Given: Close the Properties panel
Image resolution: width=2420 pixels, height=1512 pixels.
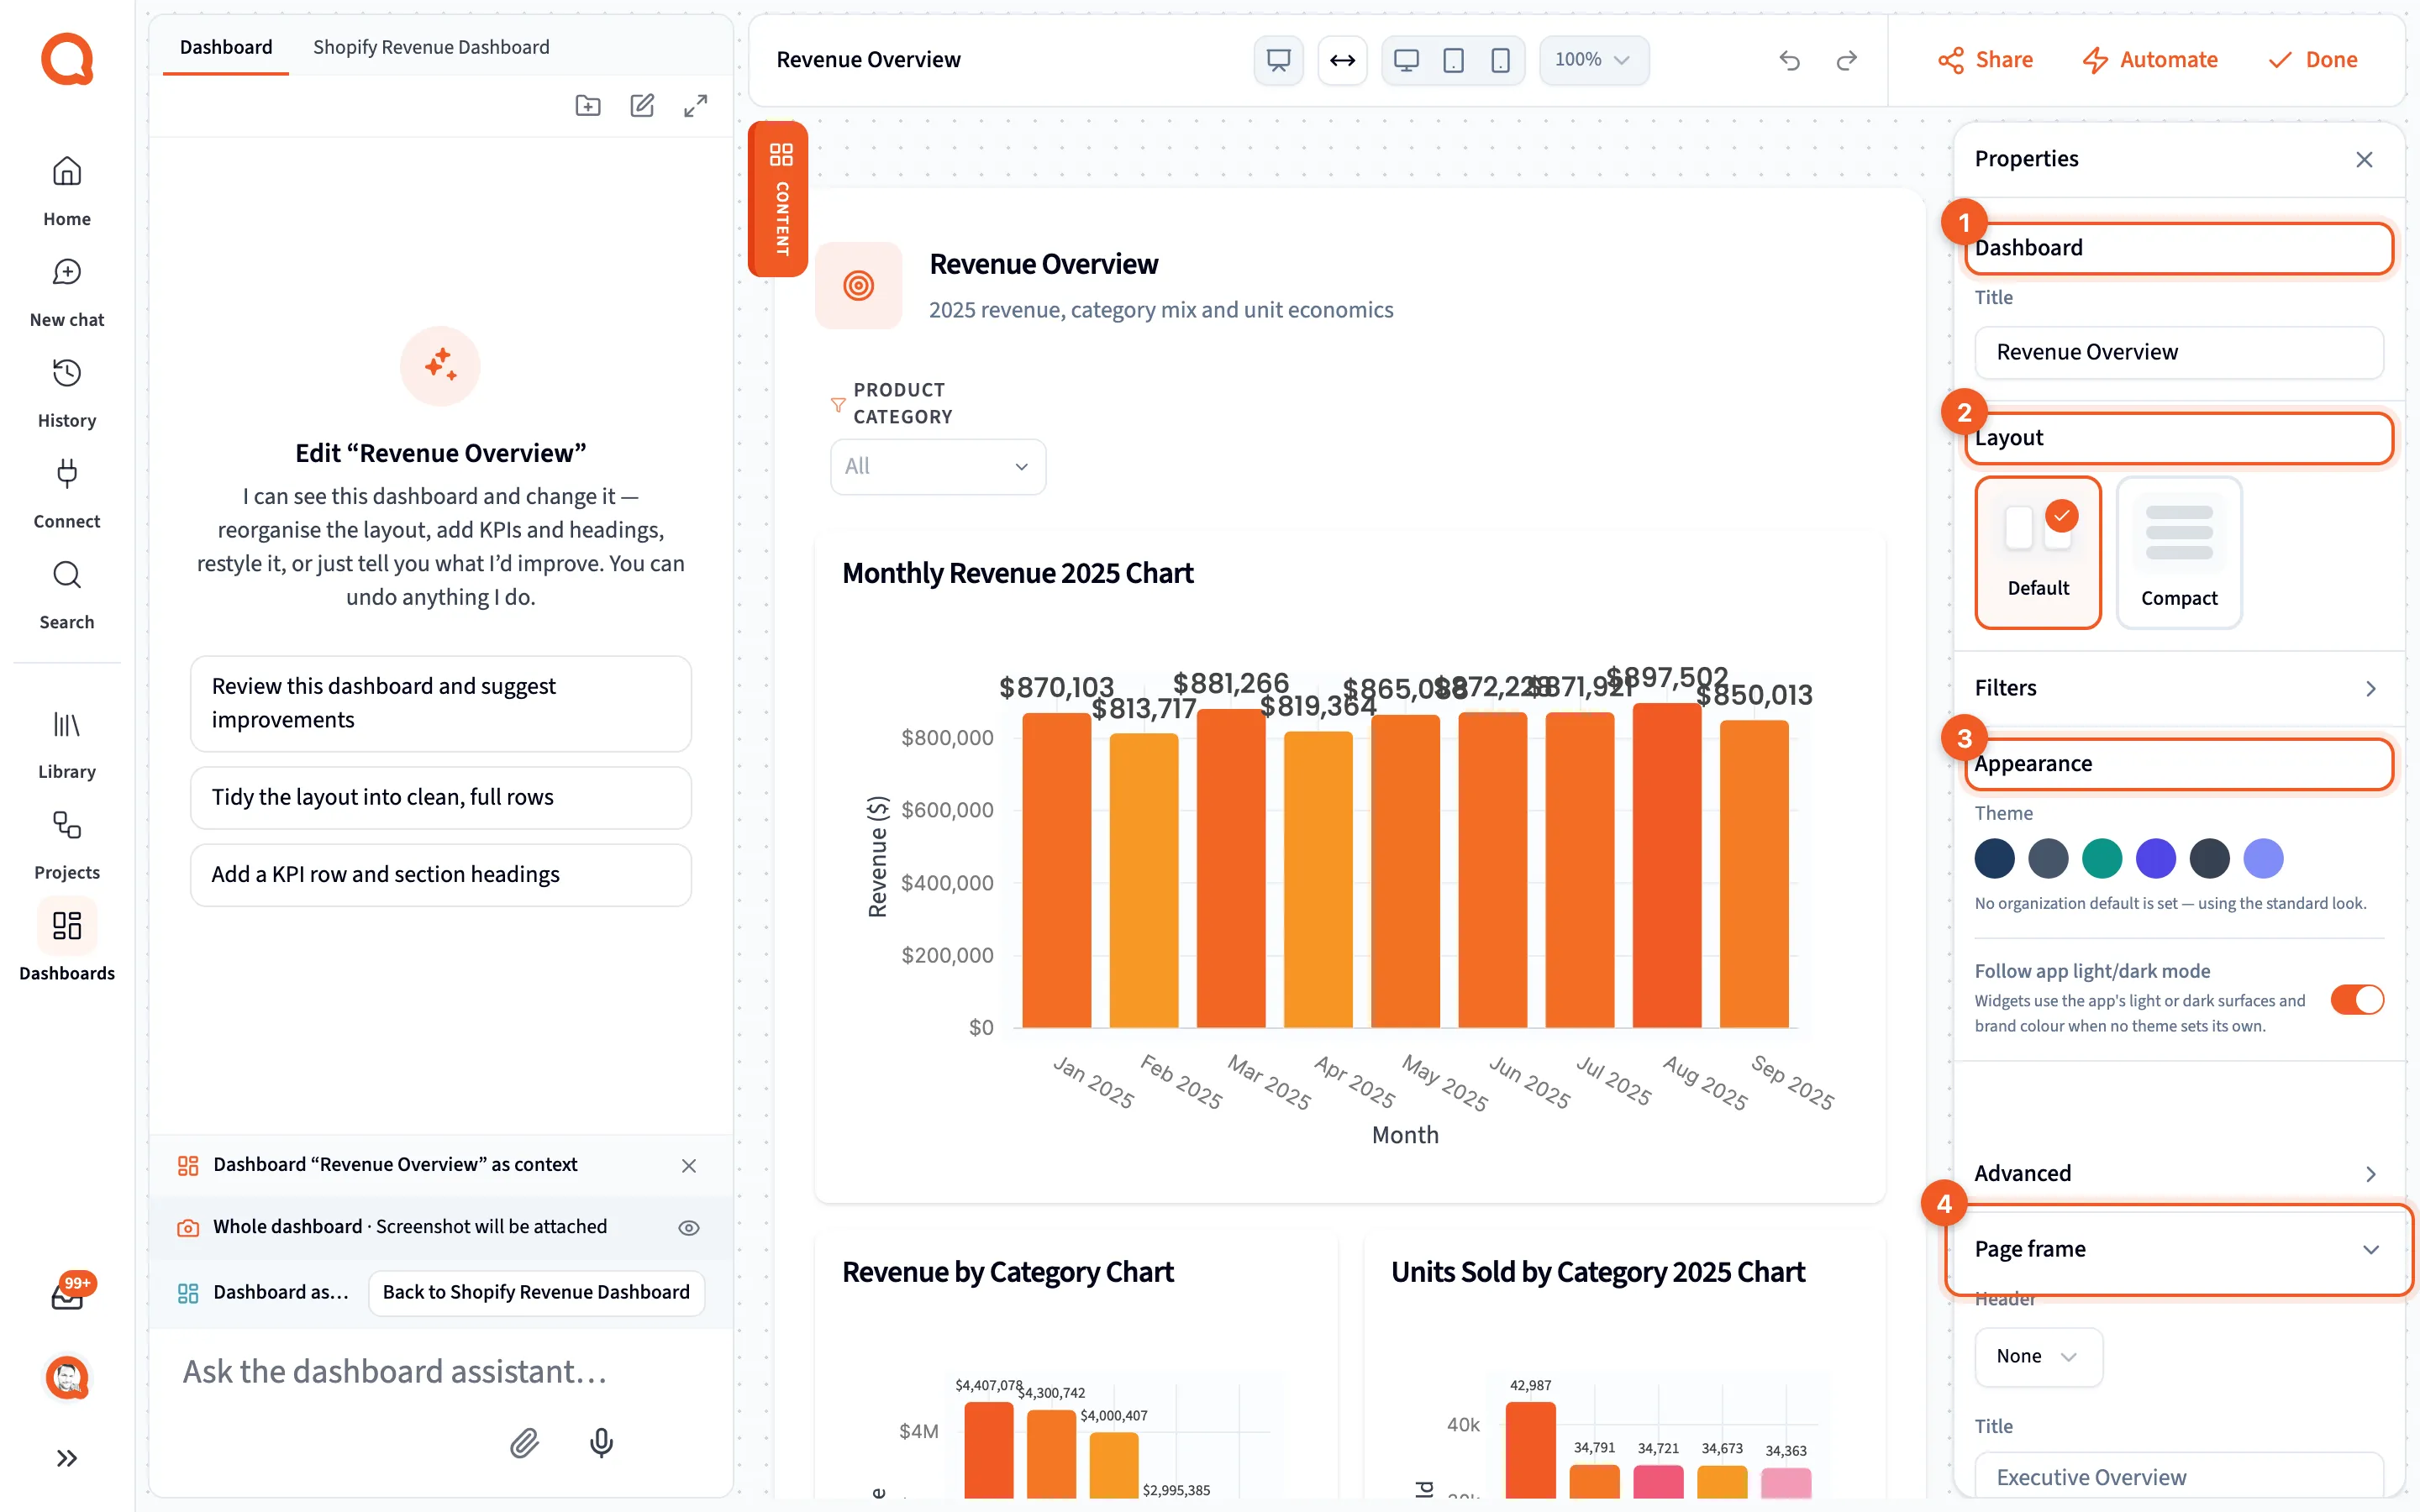Looking at the screenshot, I should click(2364, 159).
